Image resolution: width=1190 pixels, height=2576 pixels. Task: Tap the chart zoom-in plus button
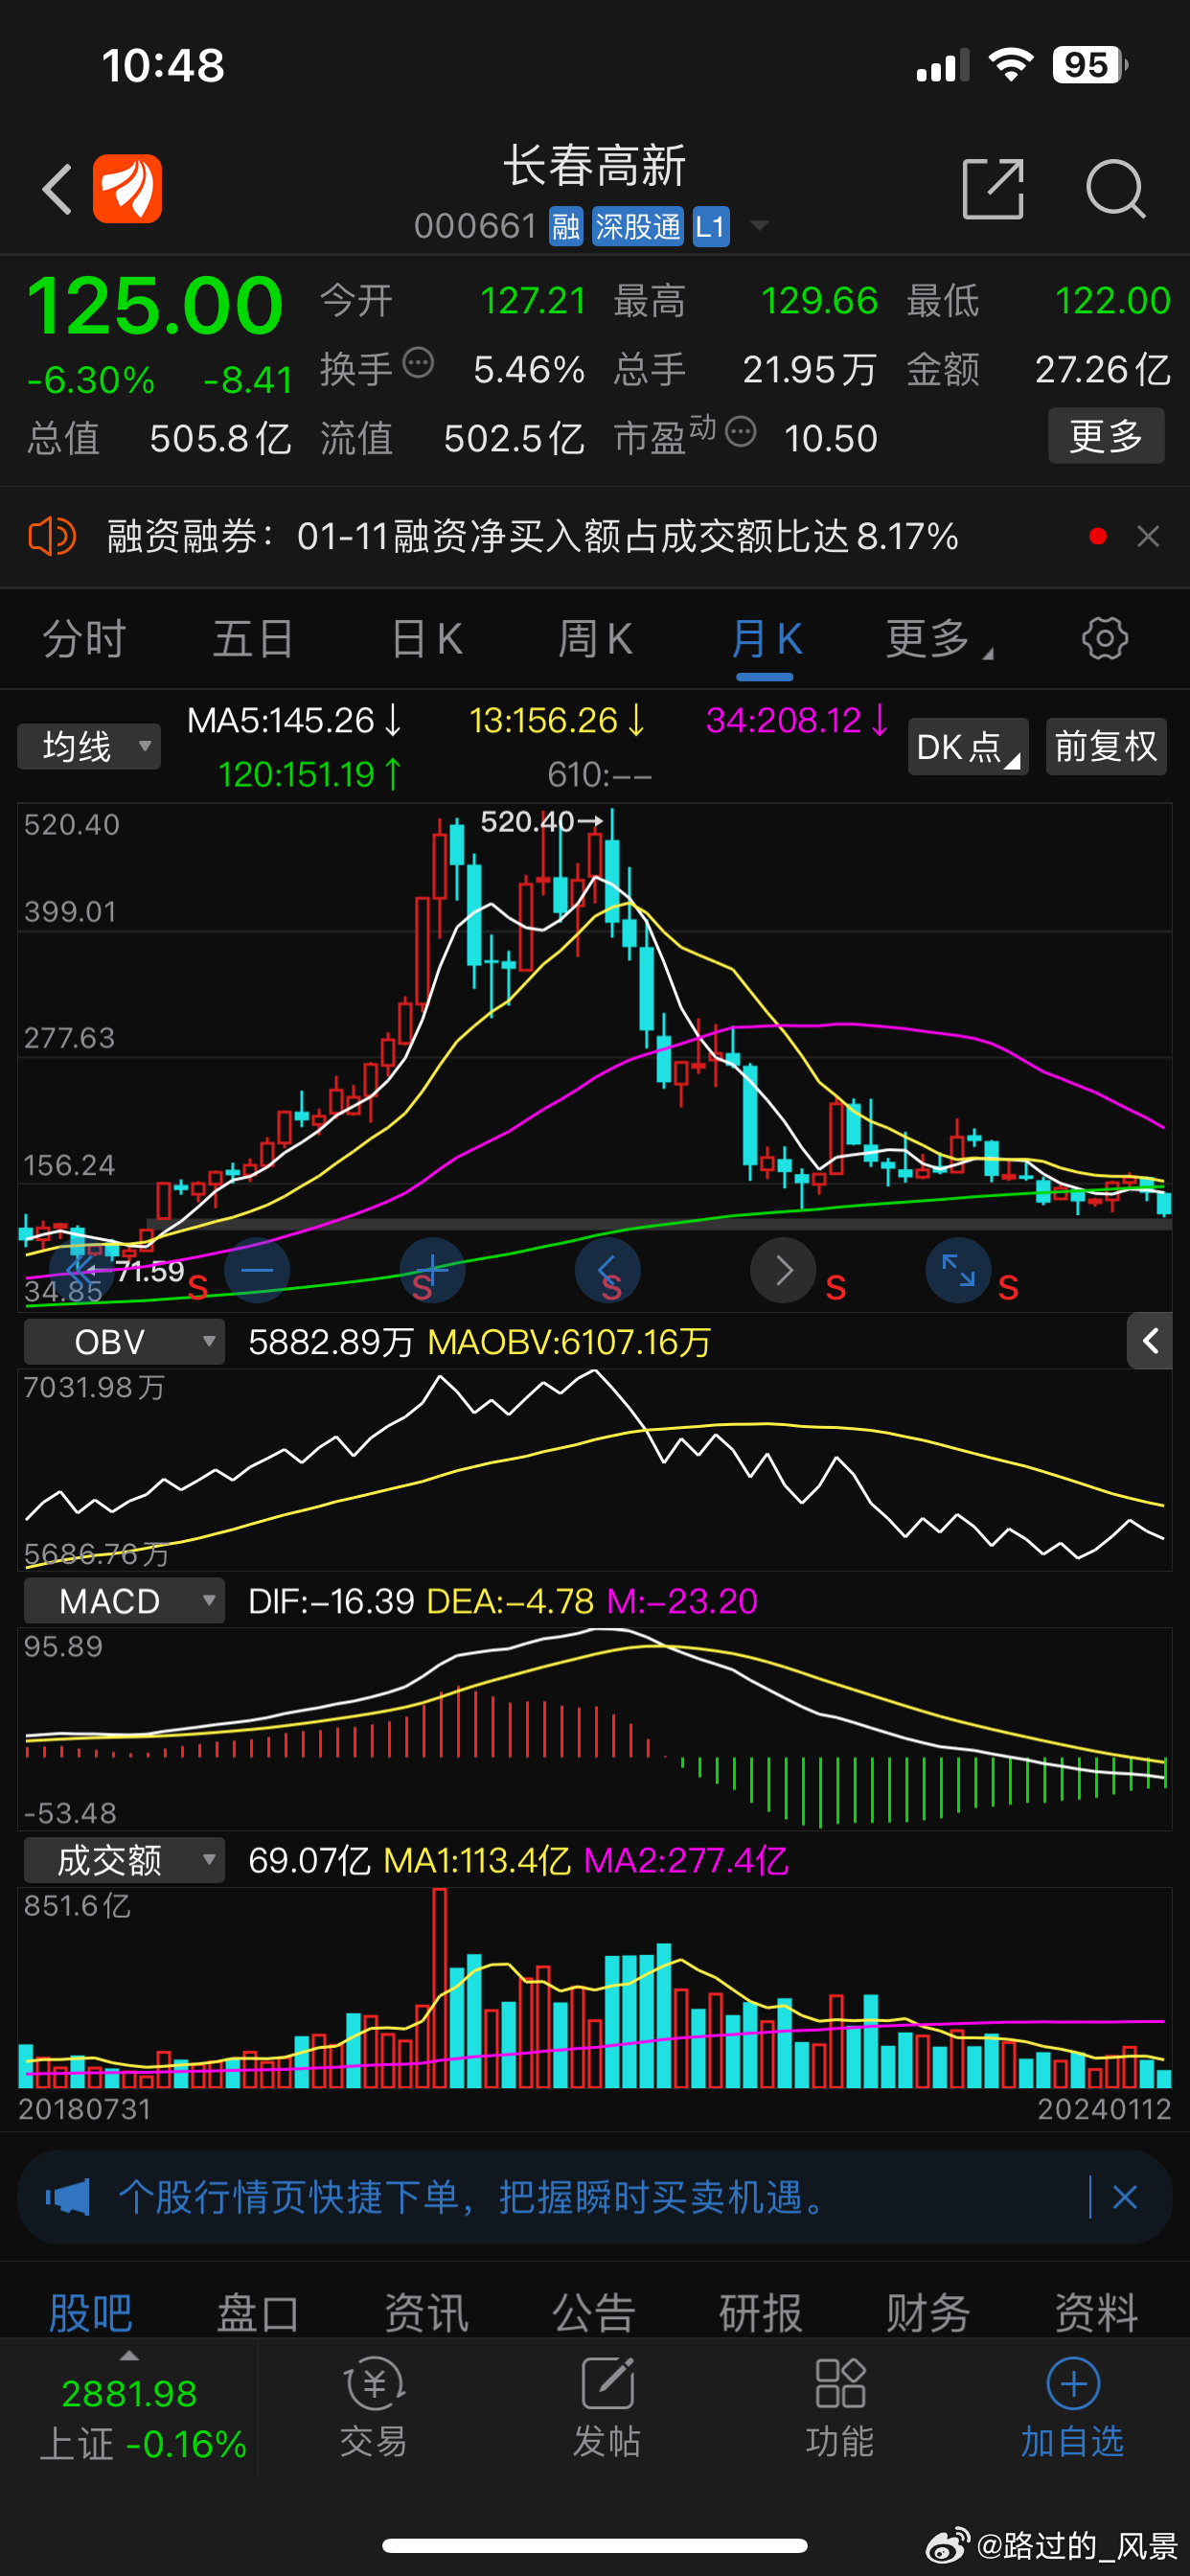click(432, 1270)
